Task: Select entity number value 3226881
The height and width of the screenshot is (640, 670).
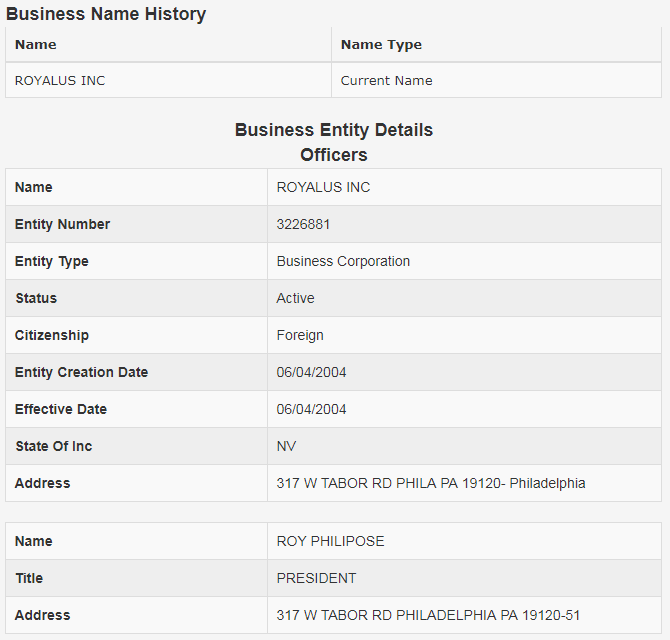Action: 303,224
